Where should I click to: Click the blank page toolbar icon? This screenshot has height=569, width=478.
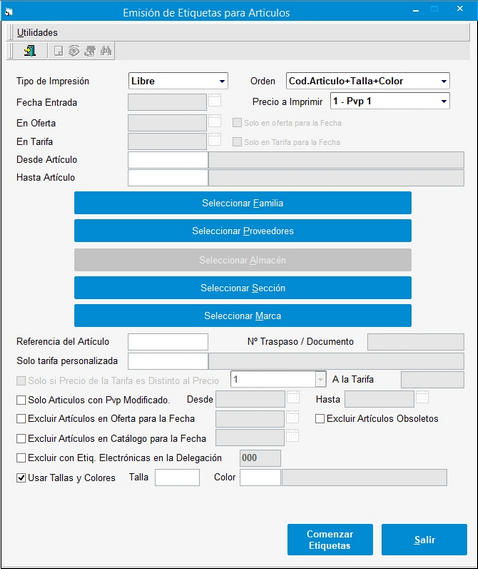pos(58,51)
